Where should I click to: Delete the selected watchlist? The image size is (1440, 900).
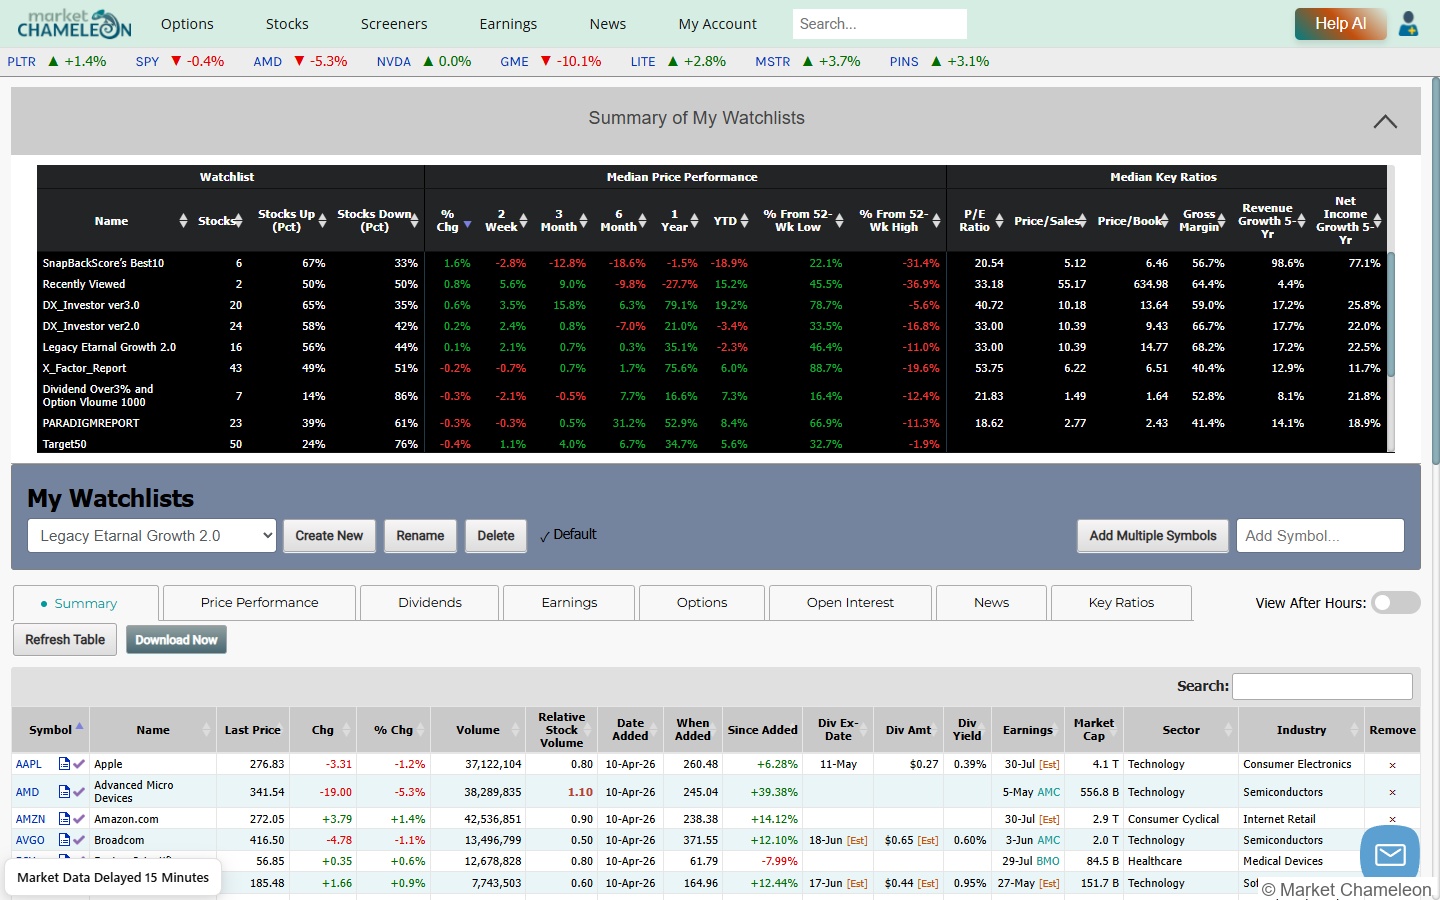496,536
